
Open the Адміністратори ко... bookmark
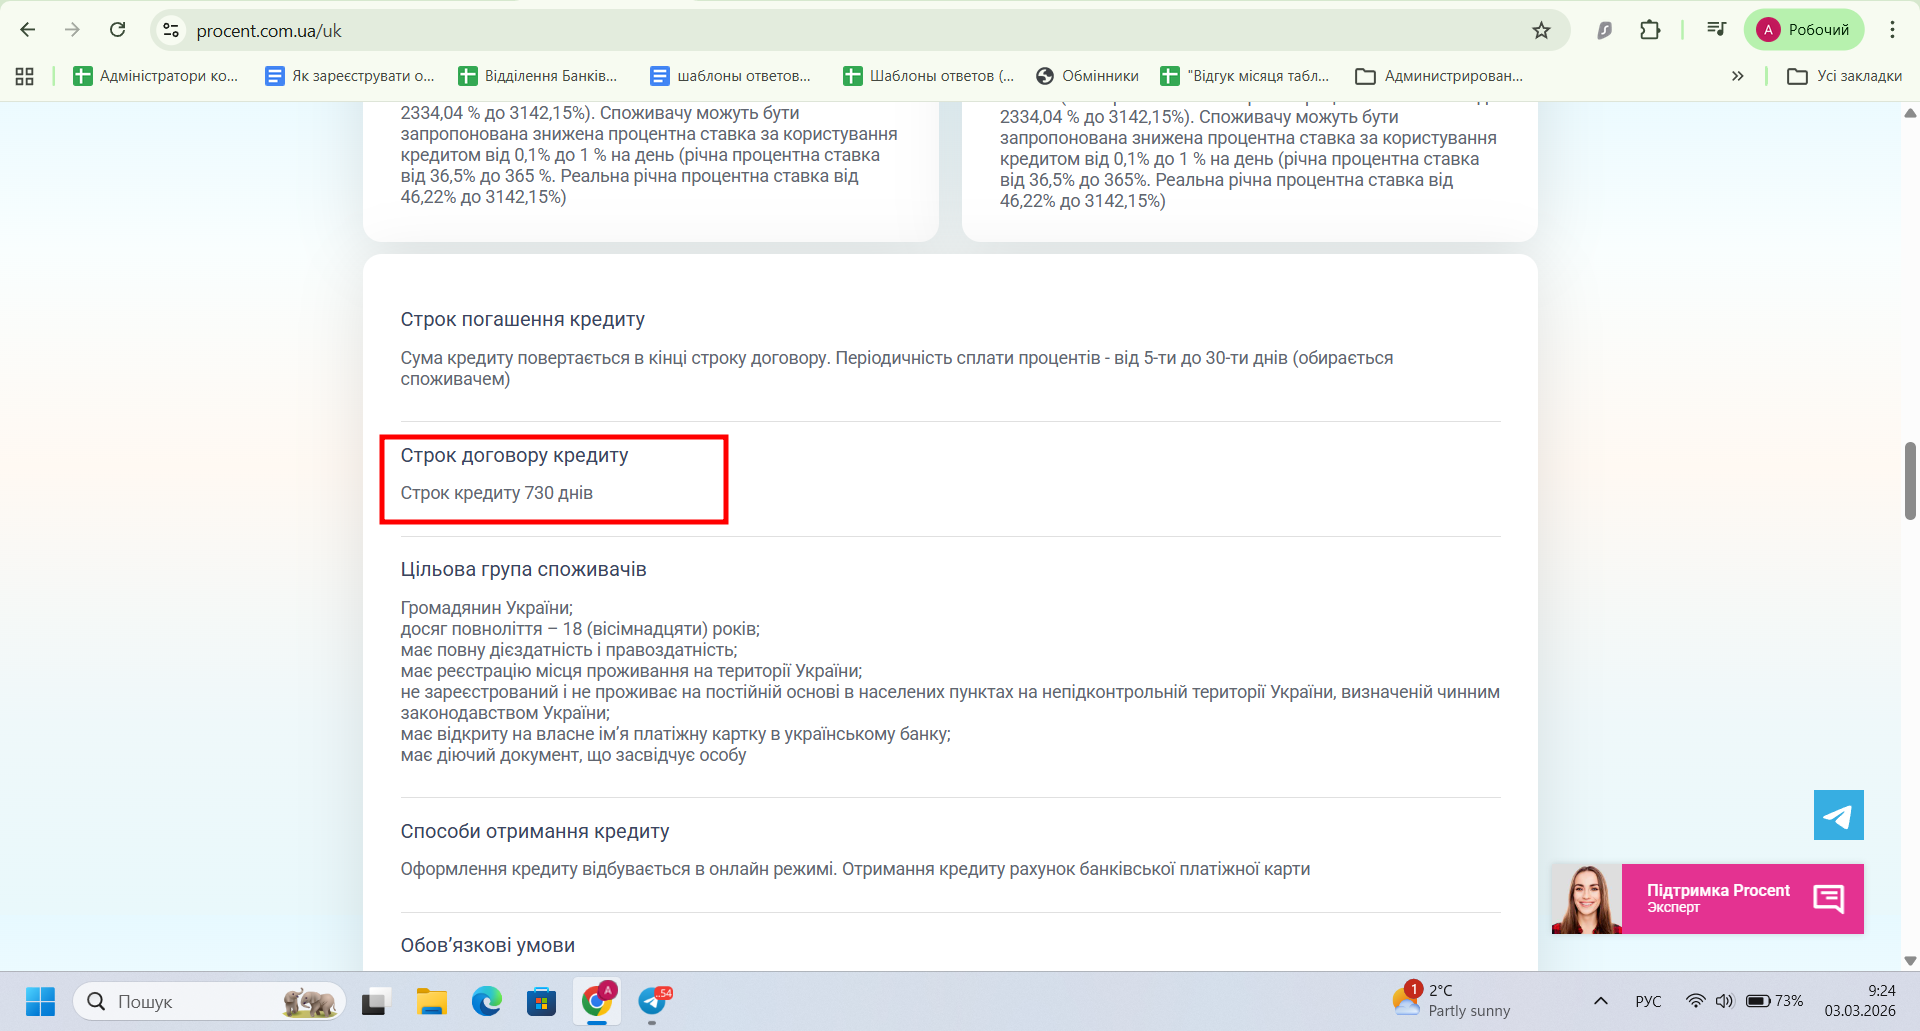tap(156, 76)
